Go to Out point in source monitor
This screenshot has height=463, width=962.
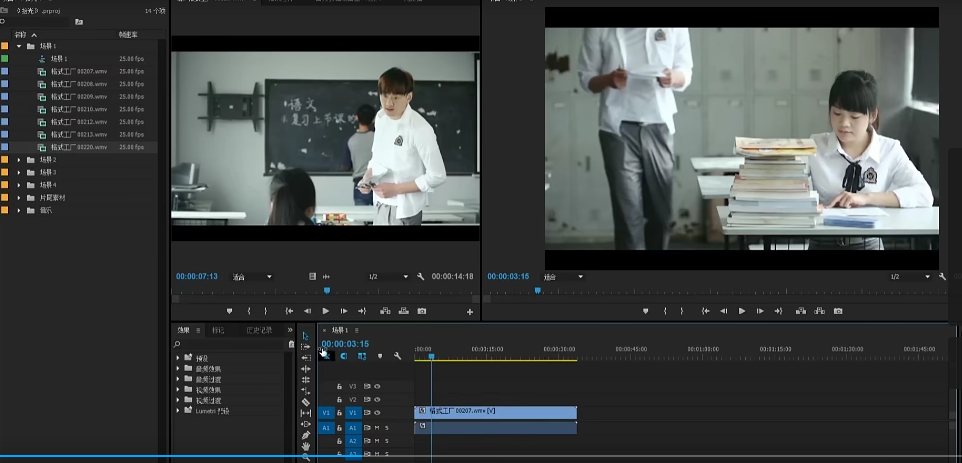[x=362, y=311]
